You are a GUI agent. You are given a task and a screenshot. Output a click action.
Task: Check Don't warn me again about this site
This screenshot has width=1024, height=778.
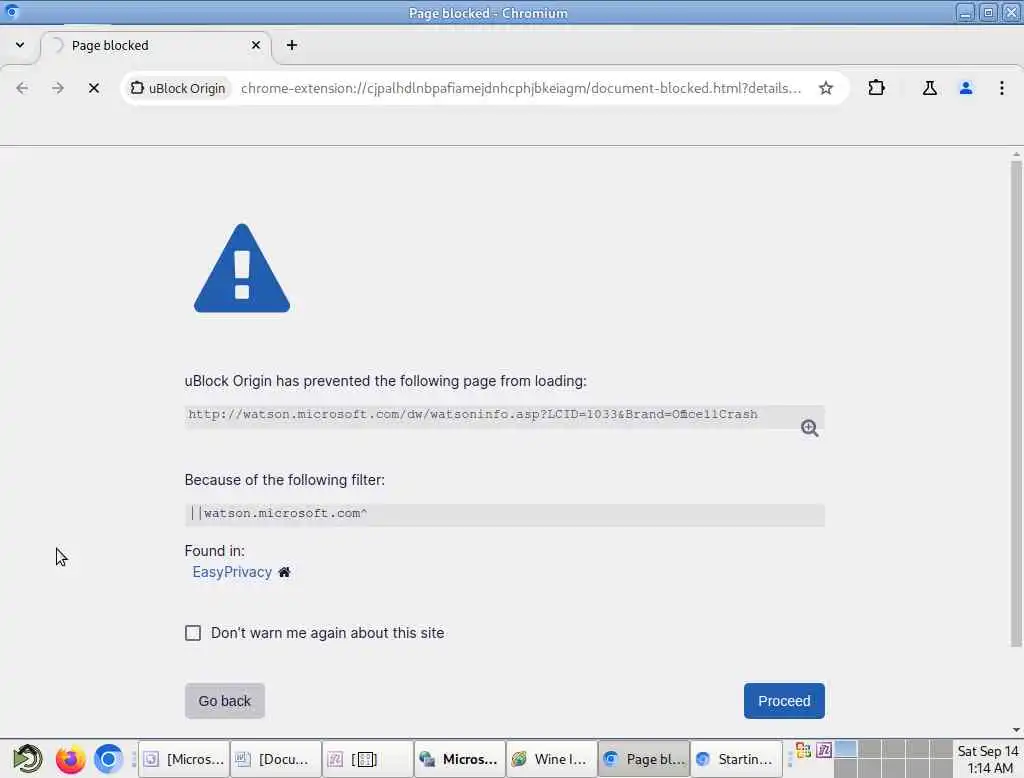tap(193, 633)
